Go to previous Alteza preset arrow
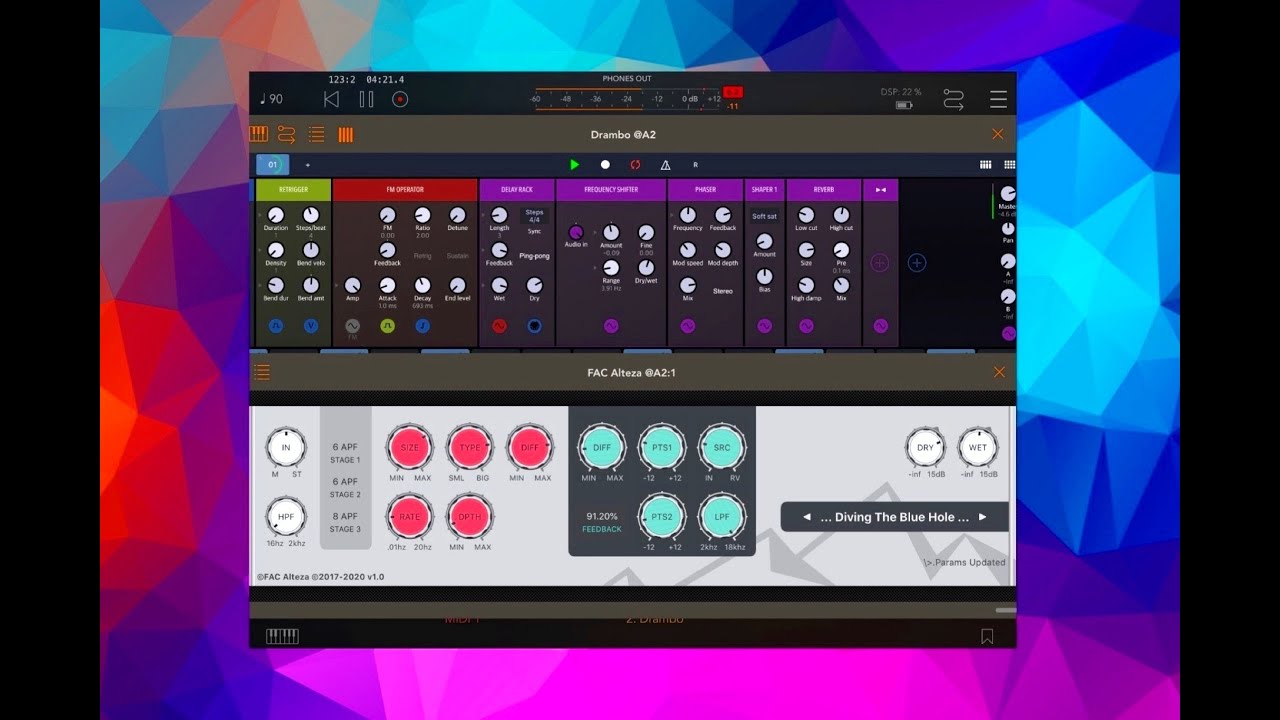Screen dimensions: 1280x720 point(807,517)
